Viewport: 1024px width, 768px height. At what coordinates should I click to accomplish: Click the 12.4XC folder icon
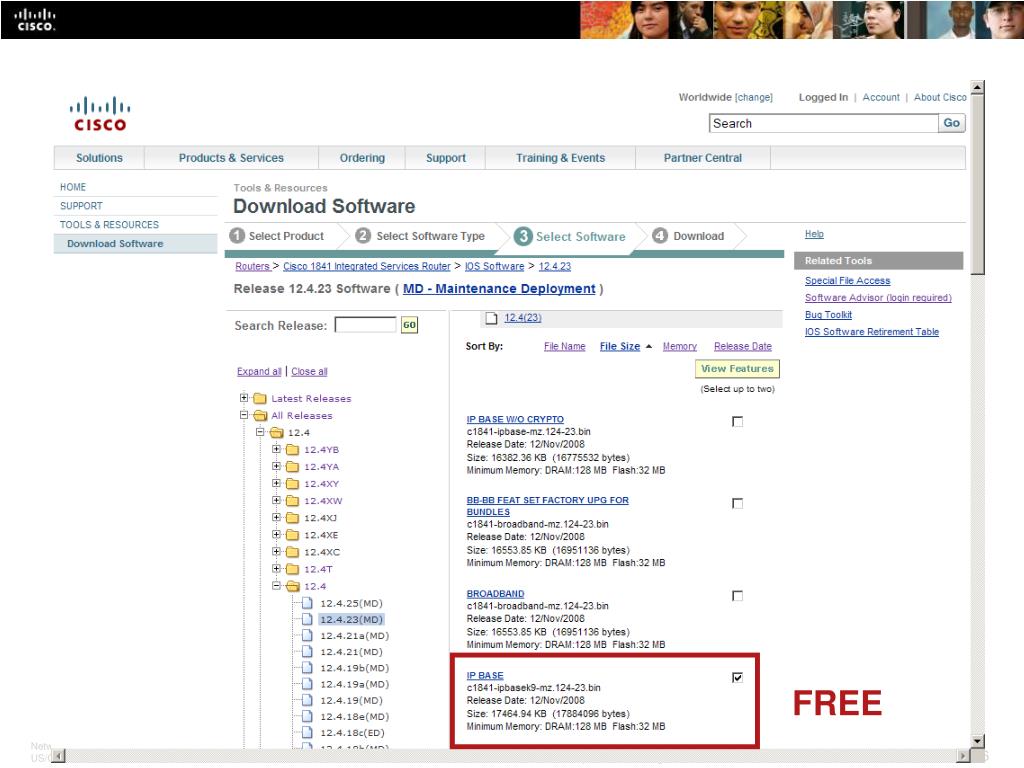pos(293,551)
